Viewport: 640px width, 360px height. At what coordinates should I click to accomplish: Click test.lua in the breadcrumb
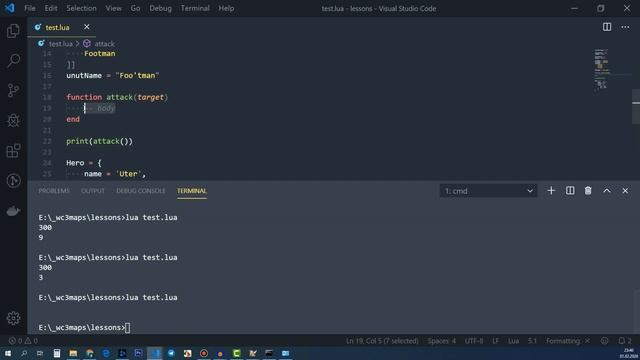[x=60, y=44]
